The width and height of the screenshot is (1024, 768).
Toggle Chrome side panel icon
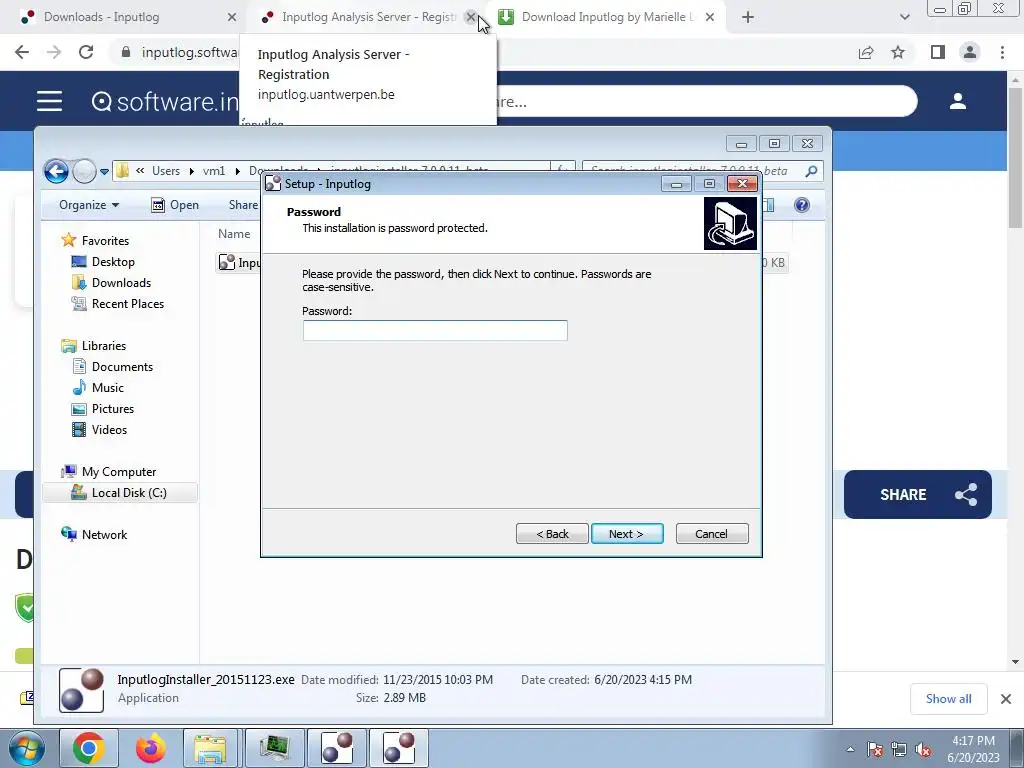(x=938, y=52)
